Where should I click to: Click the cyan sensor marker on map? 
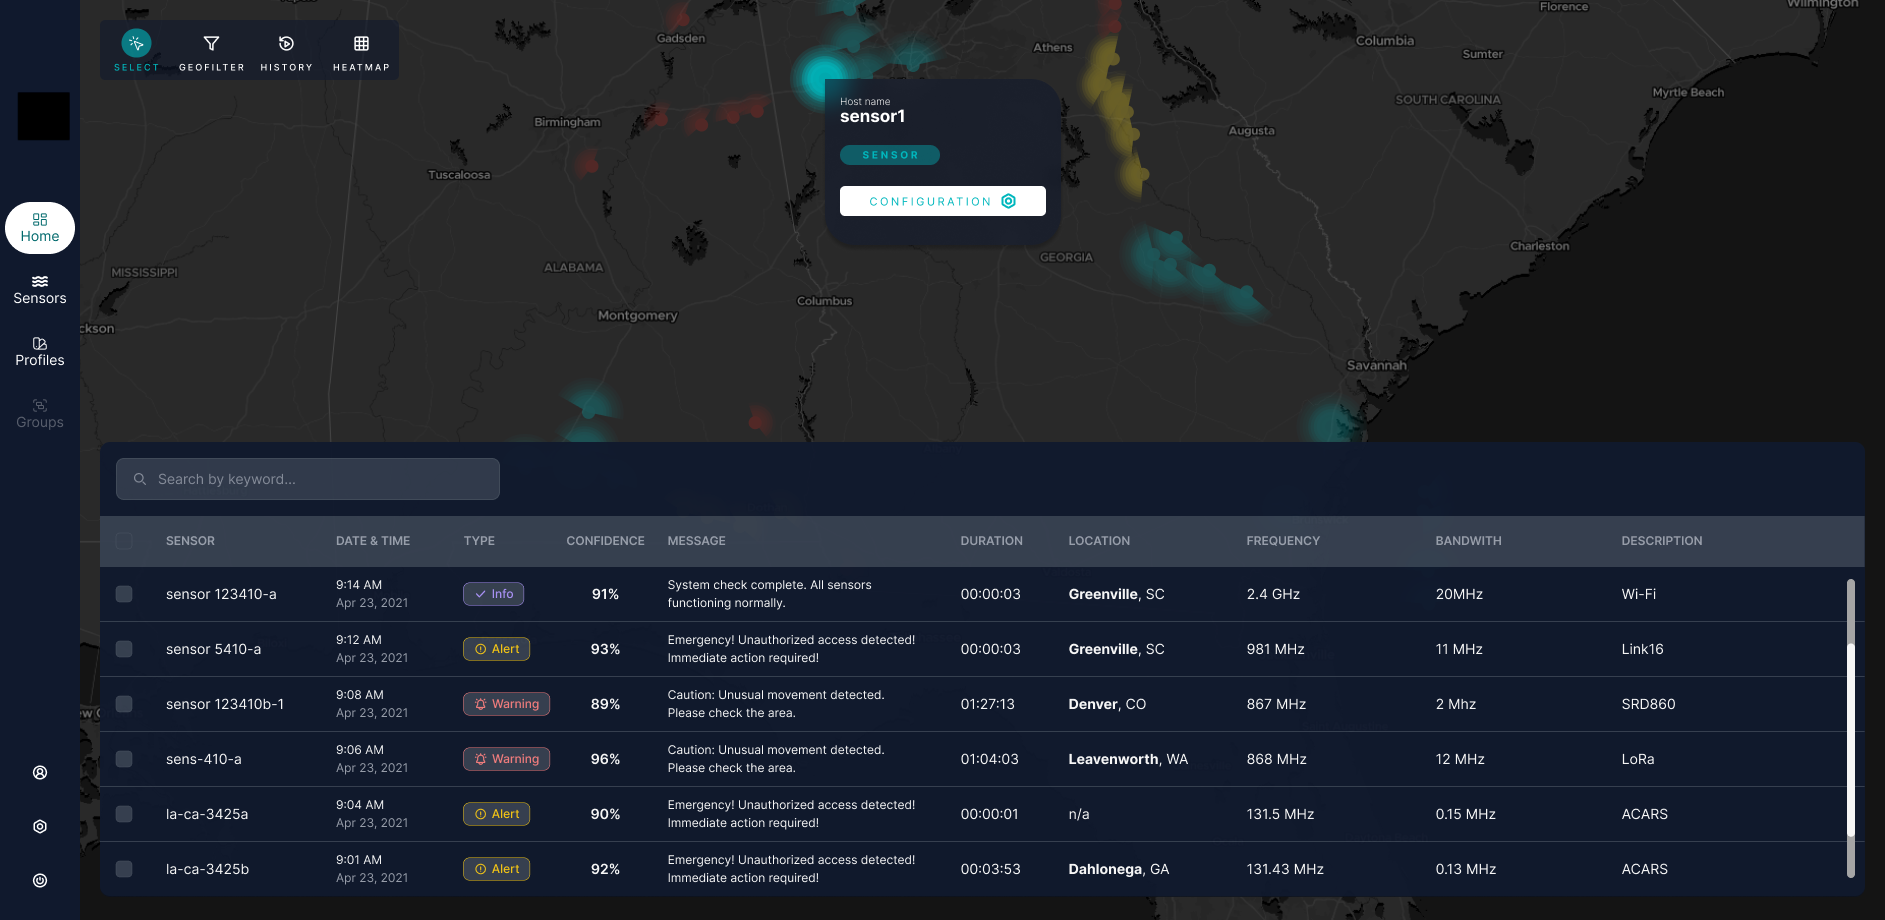click(822, 77)
